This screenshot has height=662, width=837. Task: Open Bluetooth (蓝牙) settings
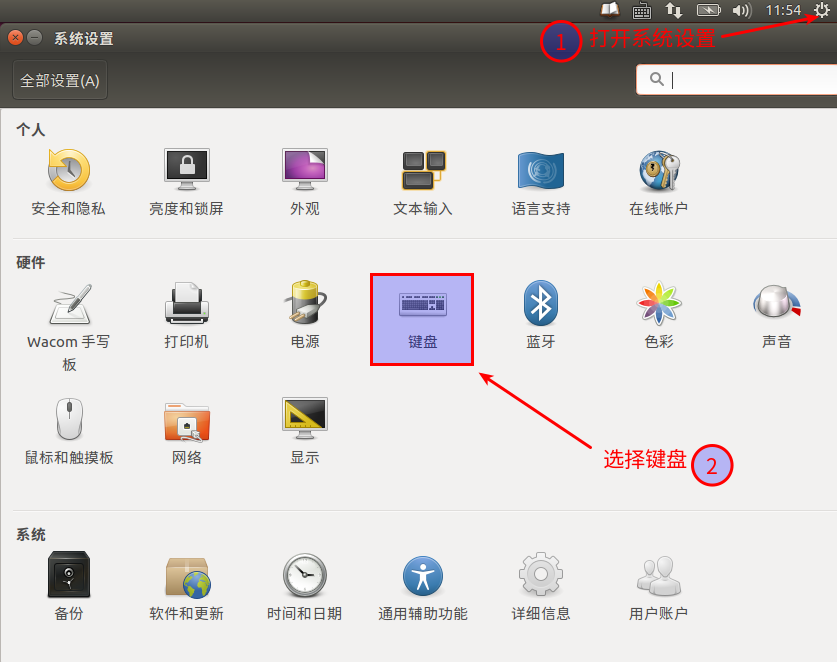pos(541,315)
